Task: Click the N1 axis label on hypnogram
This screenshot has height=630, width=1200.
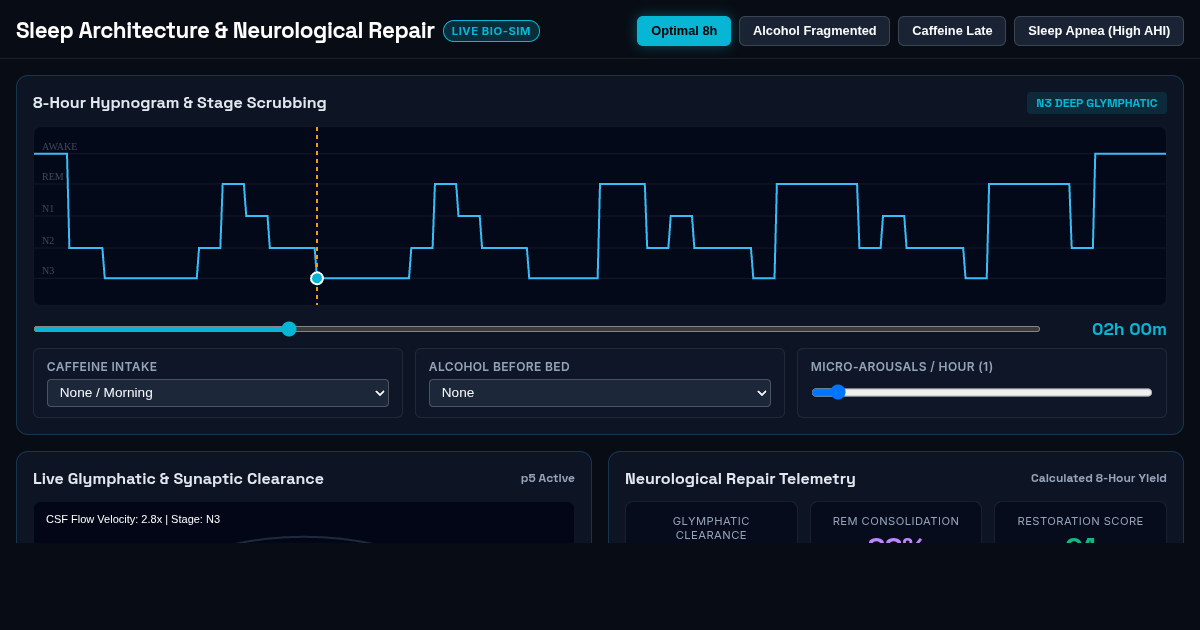Action: [48, 209]
